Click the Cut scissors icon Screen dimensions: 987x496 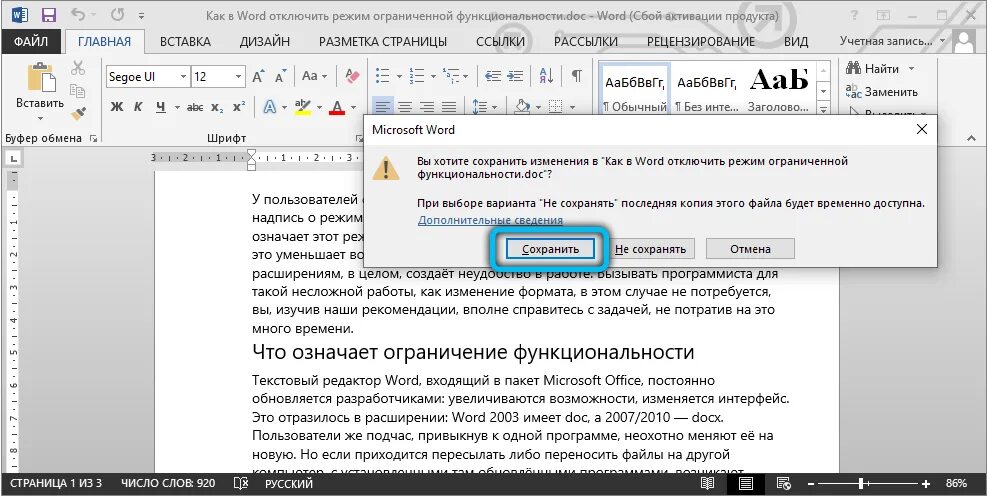click(78, 67)
